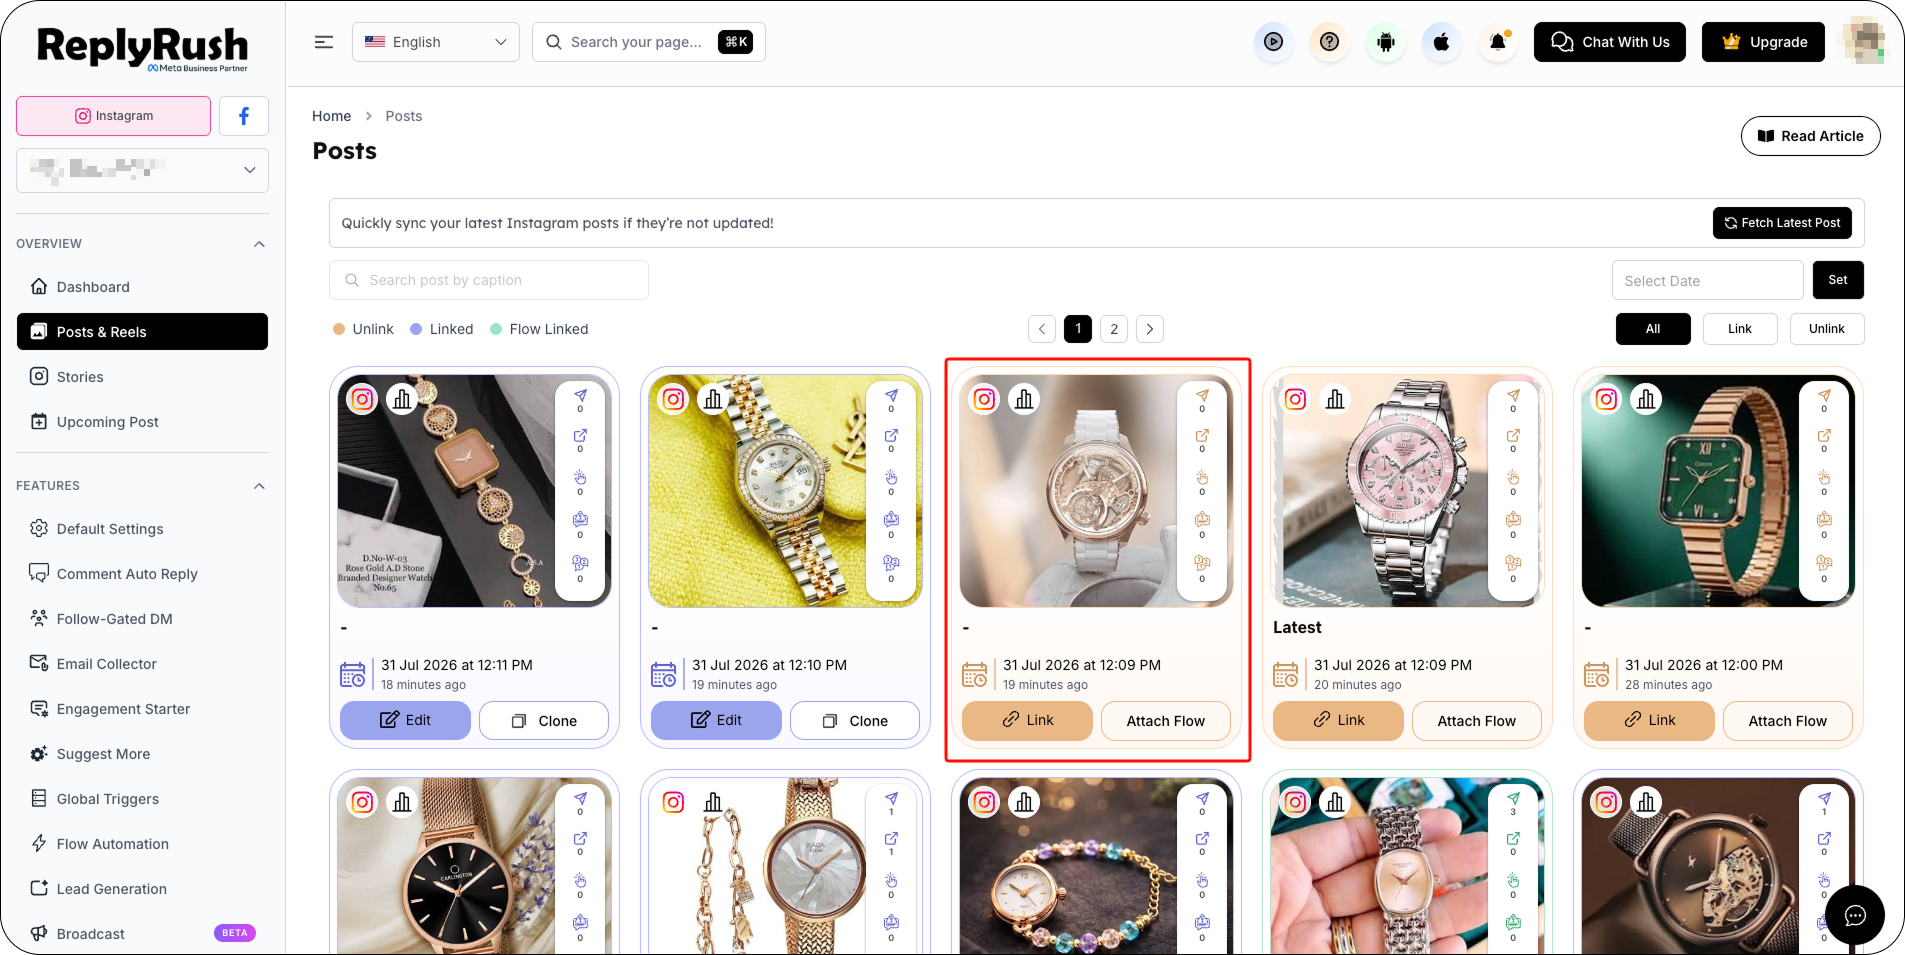Click the Fetch Latest Post button
Screen dimensions: 1905x955
point(1782,223)
